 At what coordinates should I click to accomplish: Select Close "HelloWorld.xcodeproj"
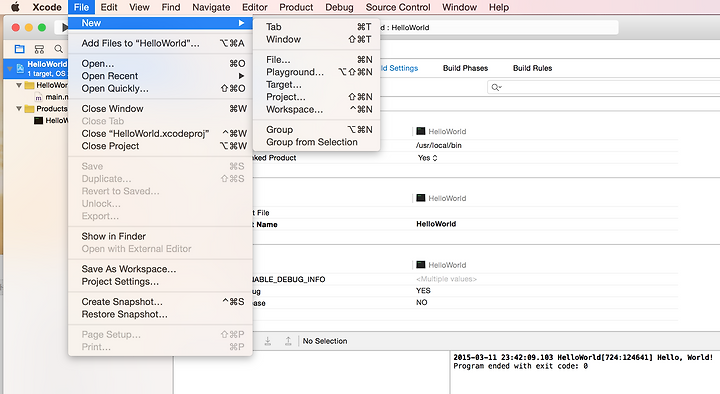(160, 133)
